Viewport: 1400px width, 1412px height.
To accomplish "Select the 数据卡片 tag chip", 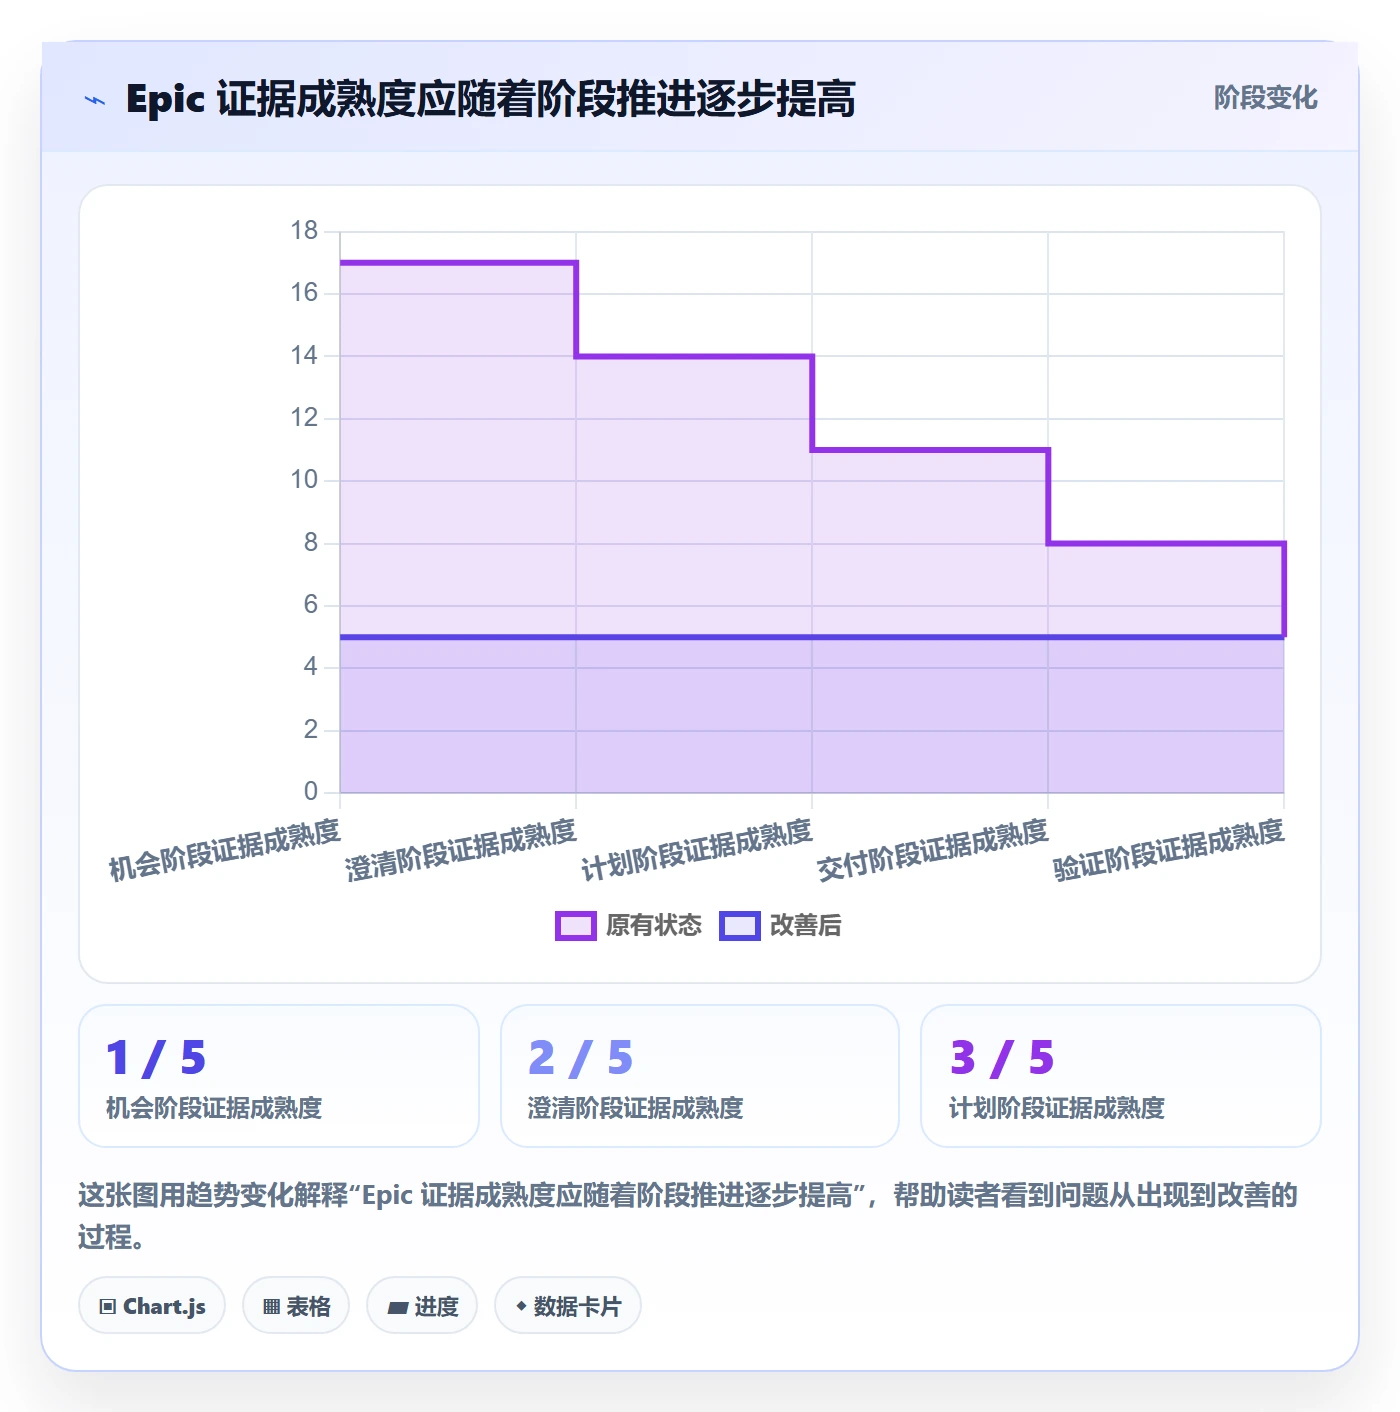I will tap(568, 1306).
